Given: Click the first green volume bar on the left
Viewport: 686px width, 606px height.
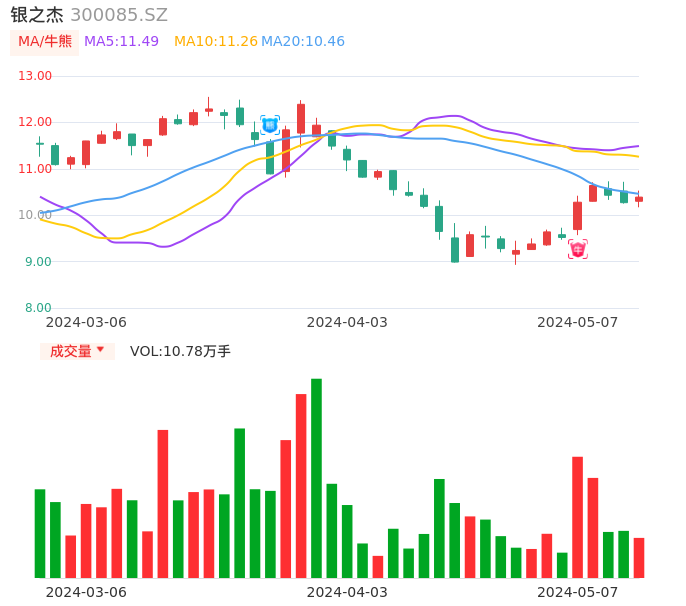Looking at the screenshot, I should click(x=40, y=533).
